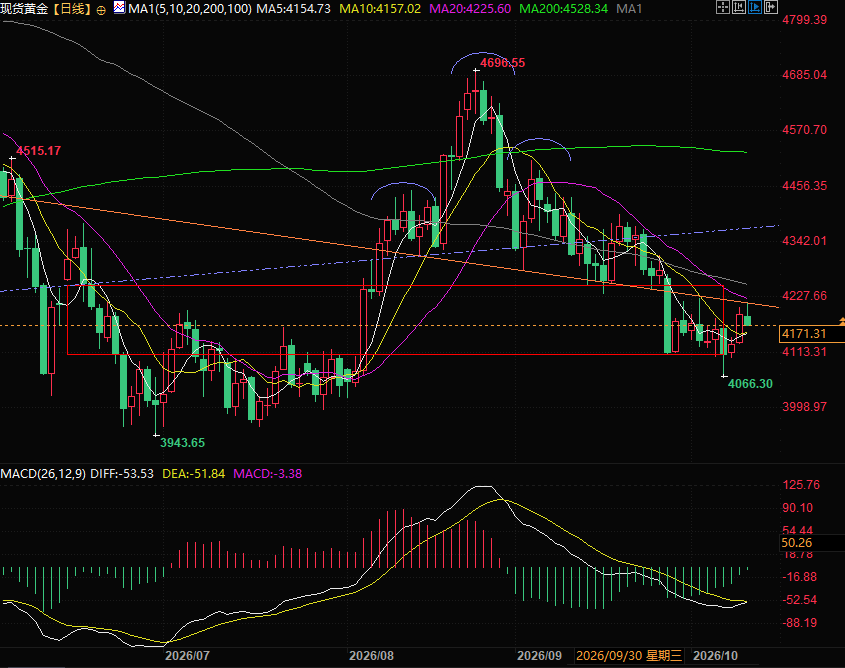Image resolution: width=845 pixels, height=668 pixels.
Task: Open MACD(26,12,9) parameter settings
Action: [x=43, y=474]
